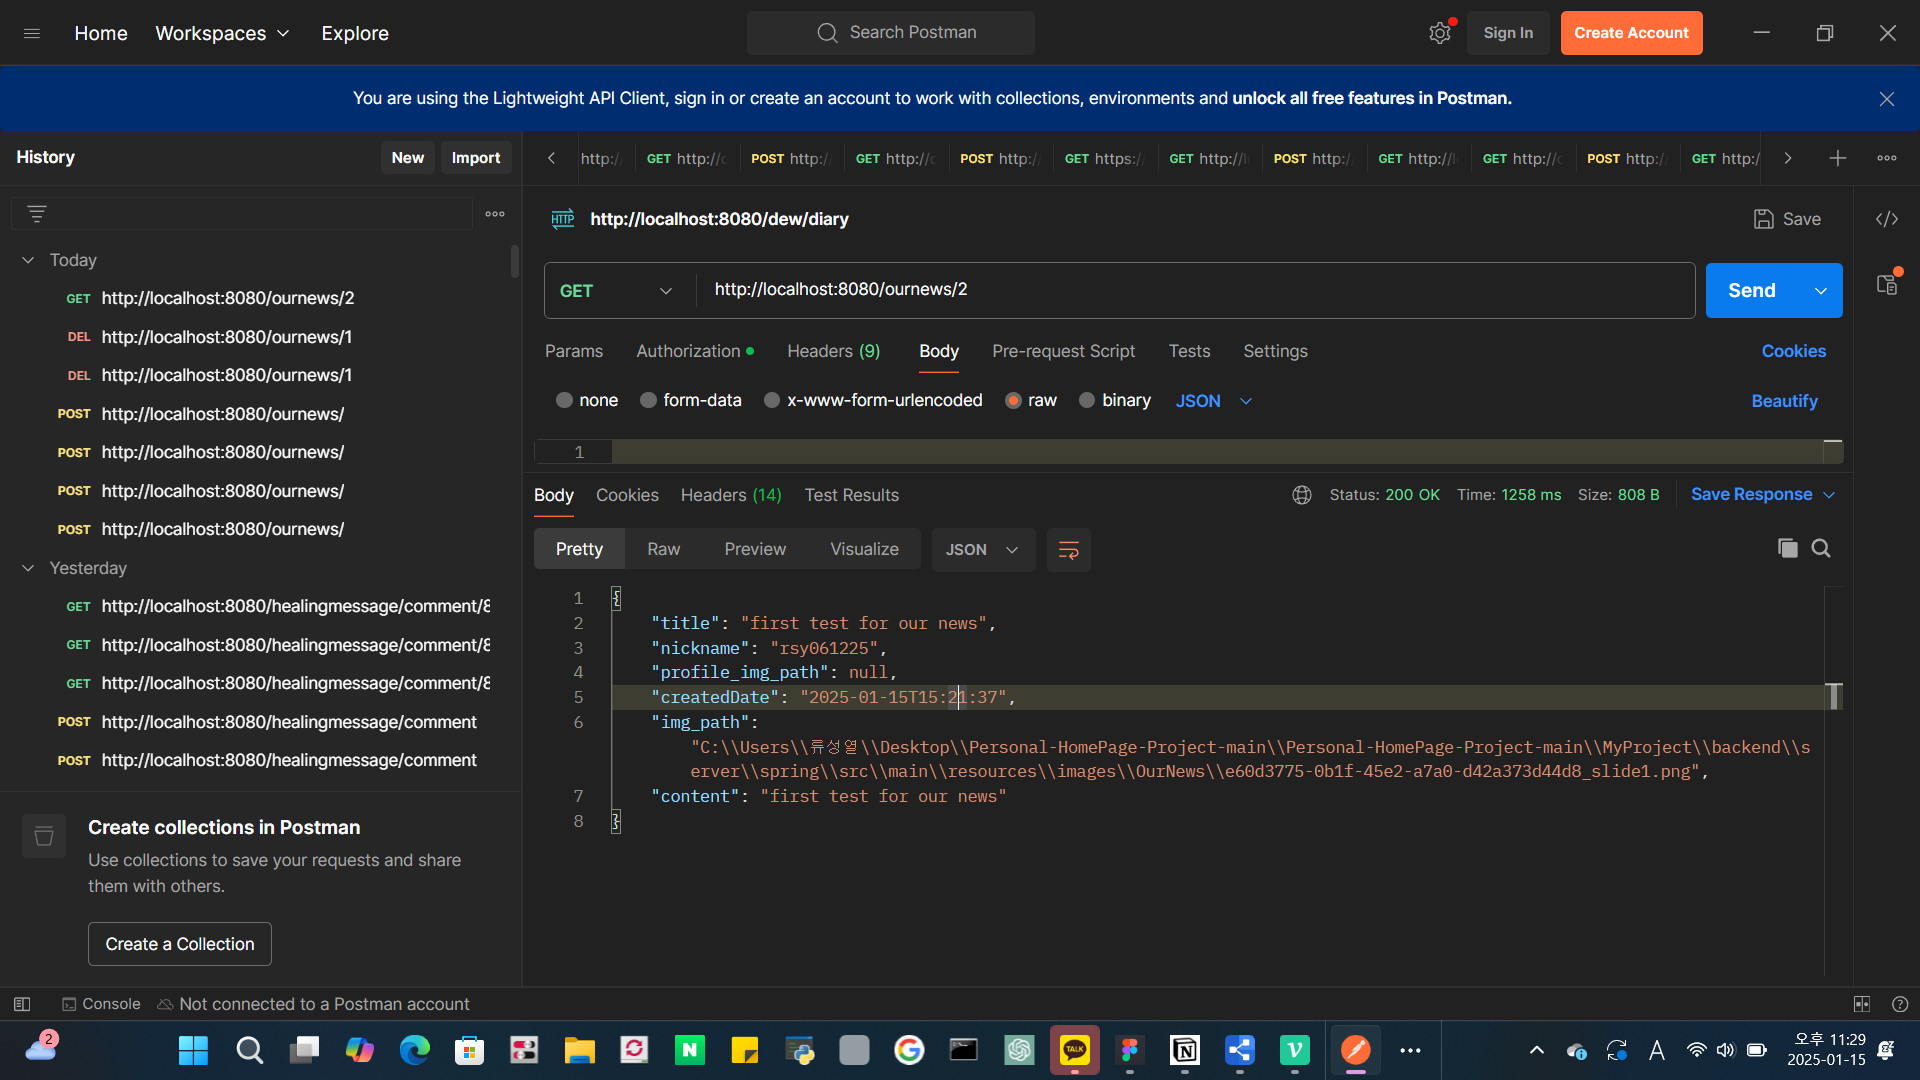Image resolution: width=1920 pixels, height=1080 pixels.
Task: Switch to the Tests tab
Action: click(x=1190, y=351)
